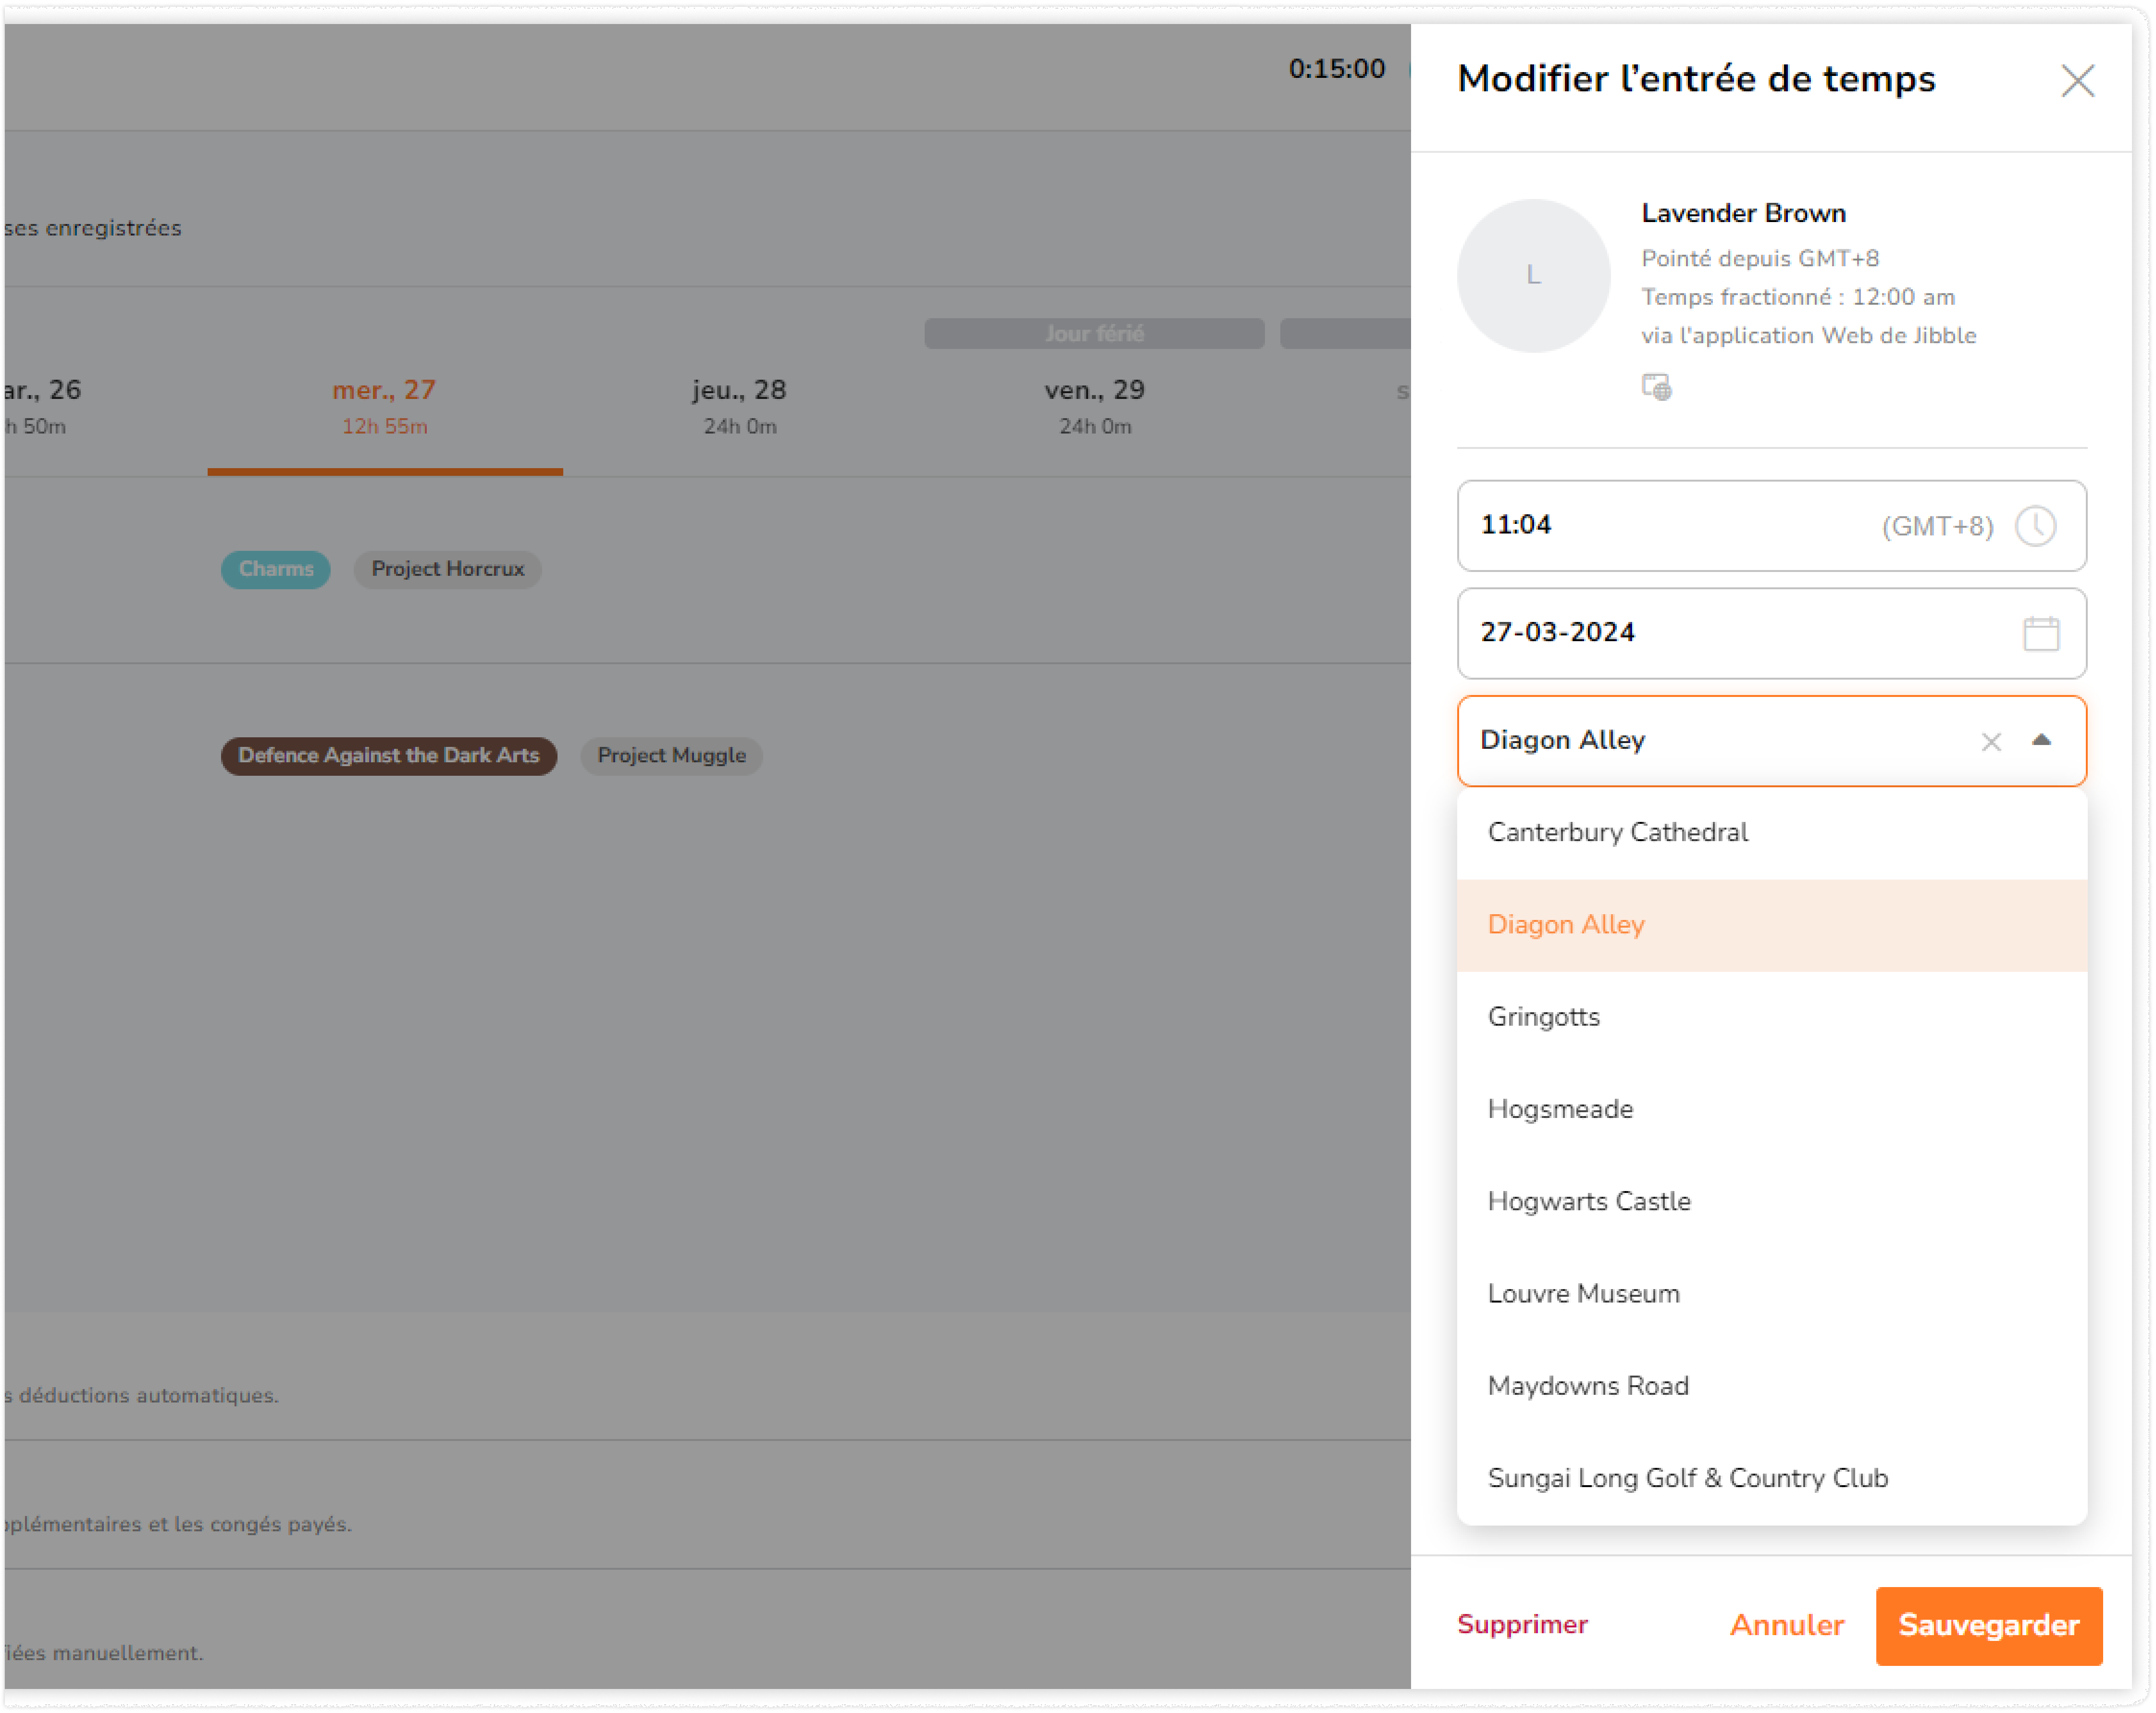Click the (GMT+8) timezone label
2156x1713 pixels.
(1937, 526)
